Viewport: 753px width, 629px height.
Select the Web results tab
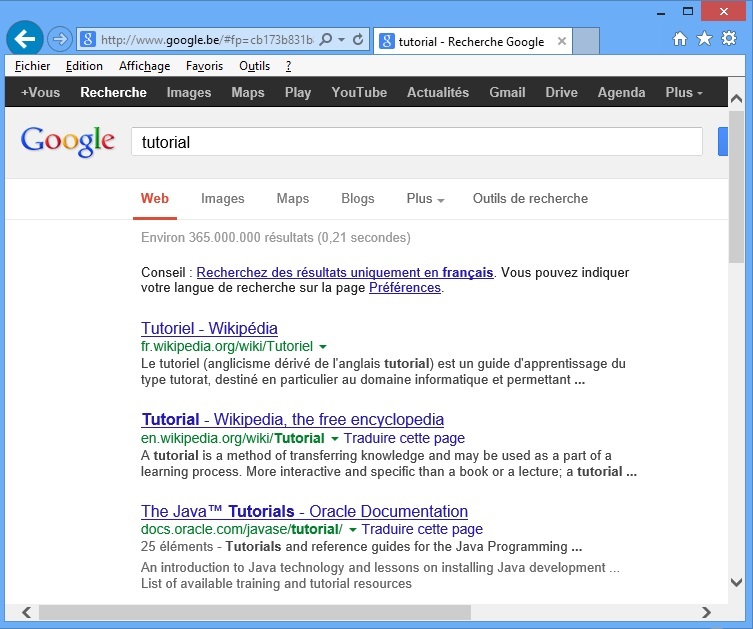click(x=155, y=198)
